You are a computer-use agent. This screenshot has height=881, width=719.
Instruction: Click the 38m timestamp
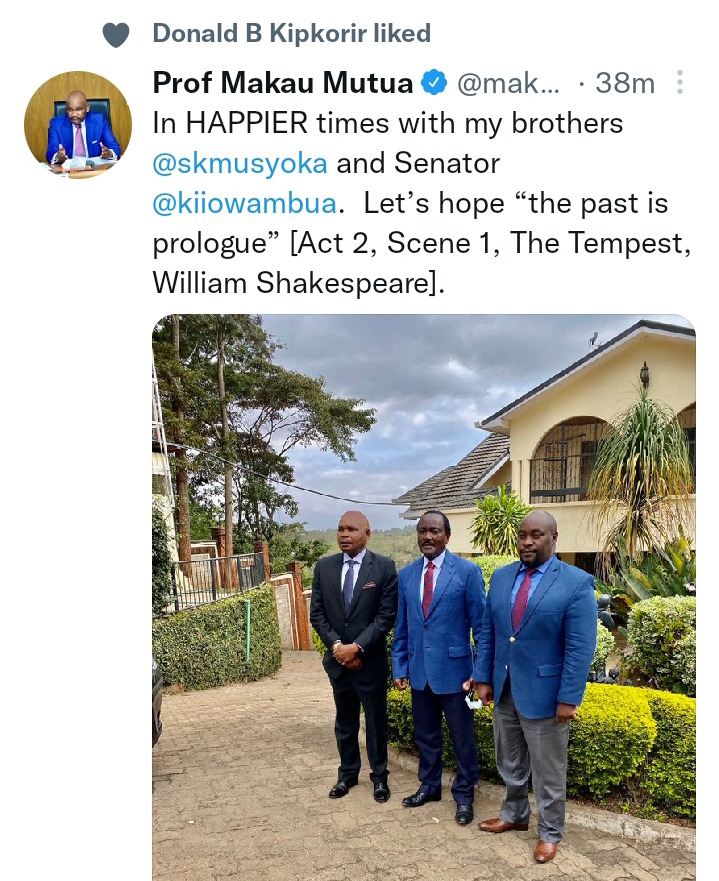(x=625, y=83)
